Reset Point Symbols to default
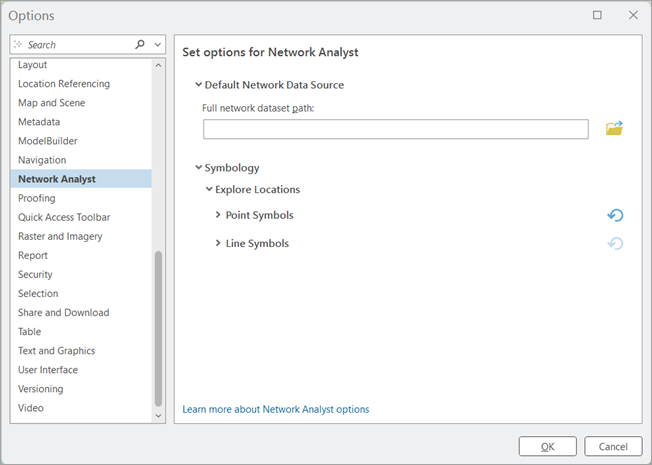 pos(615,215)
